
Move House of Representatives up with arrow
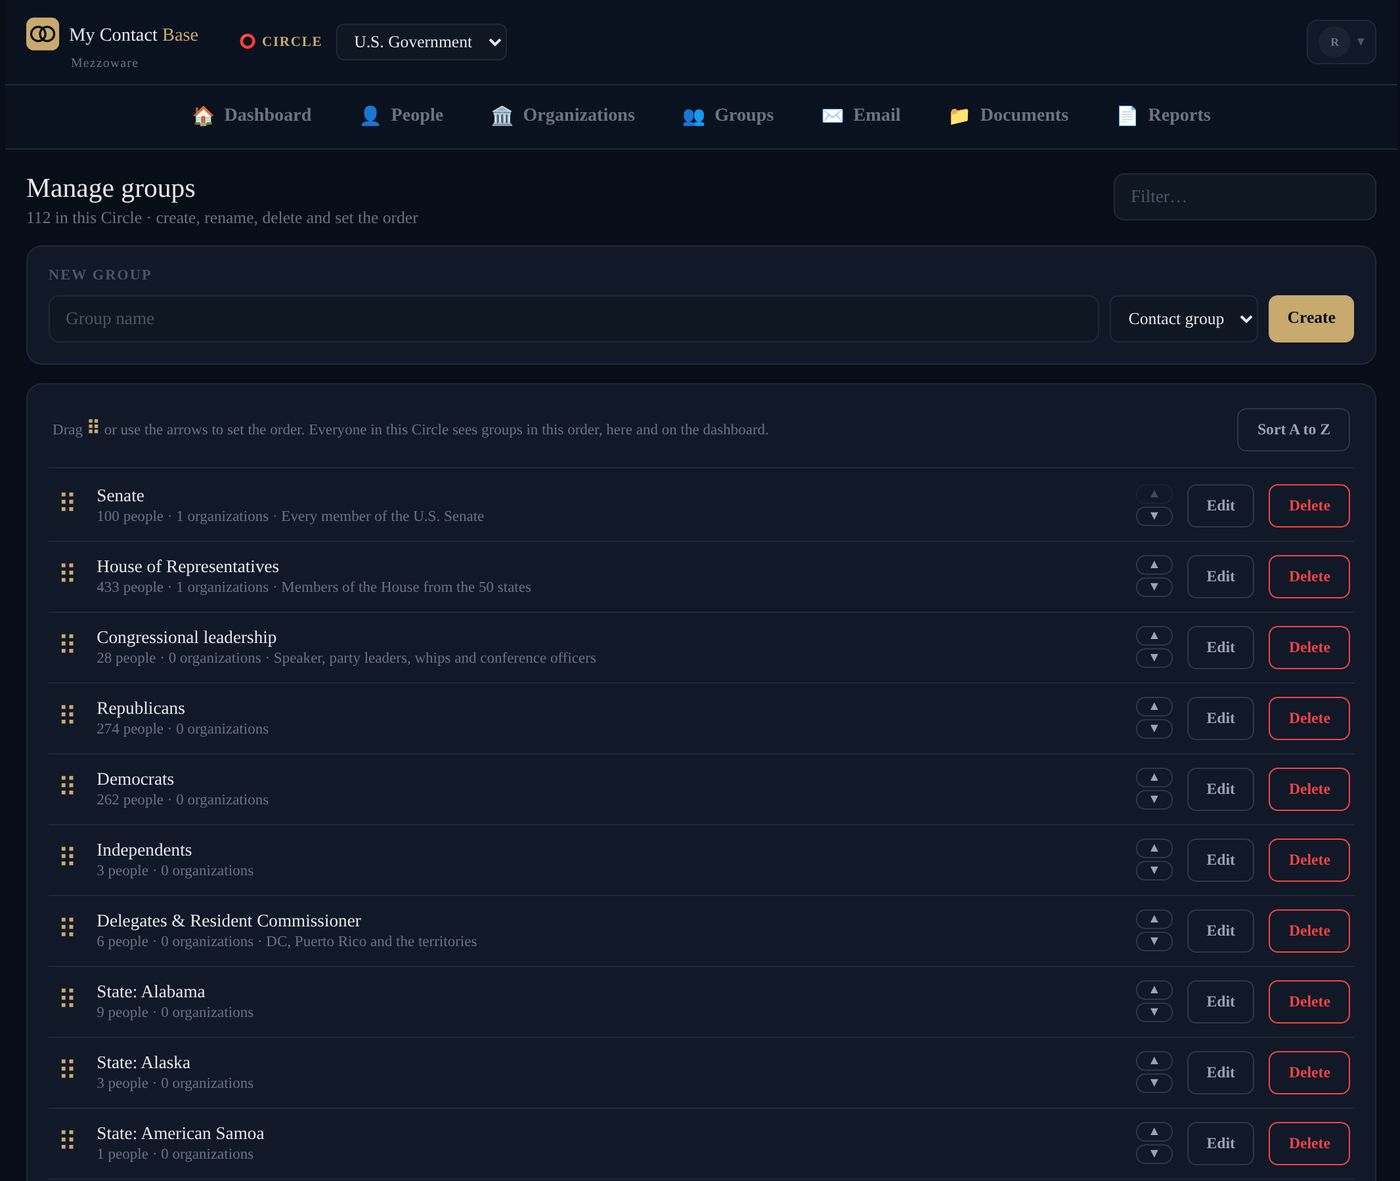[x=1154, y=565]
